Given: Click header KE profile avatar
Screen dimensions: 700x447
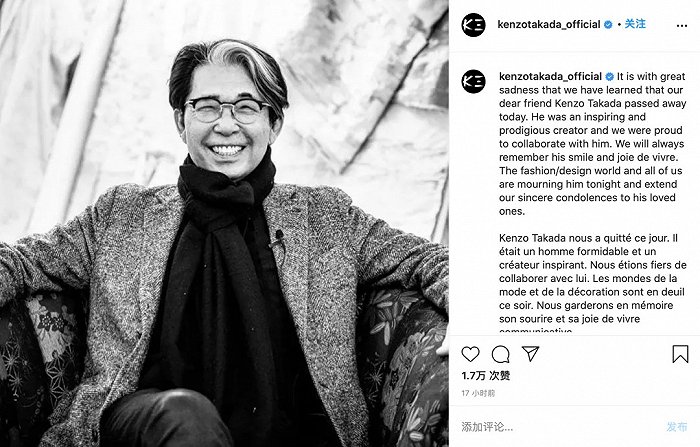Looking at the screenshot, I should point(473,25).
